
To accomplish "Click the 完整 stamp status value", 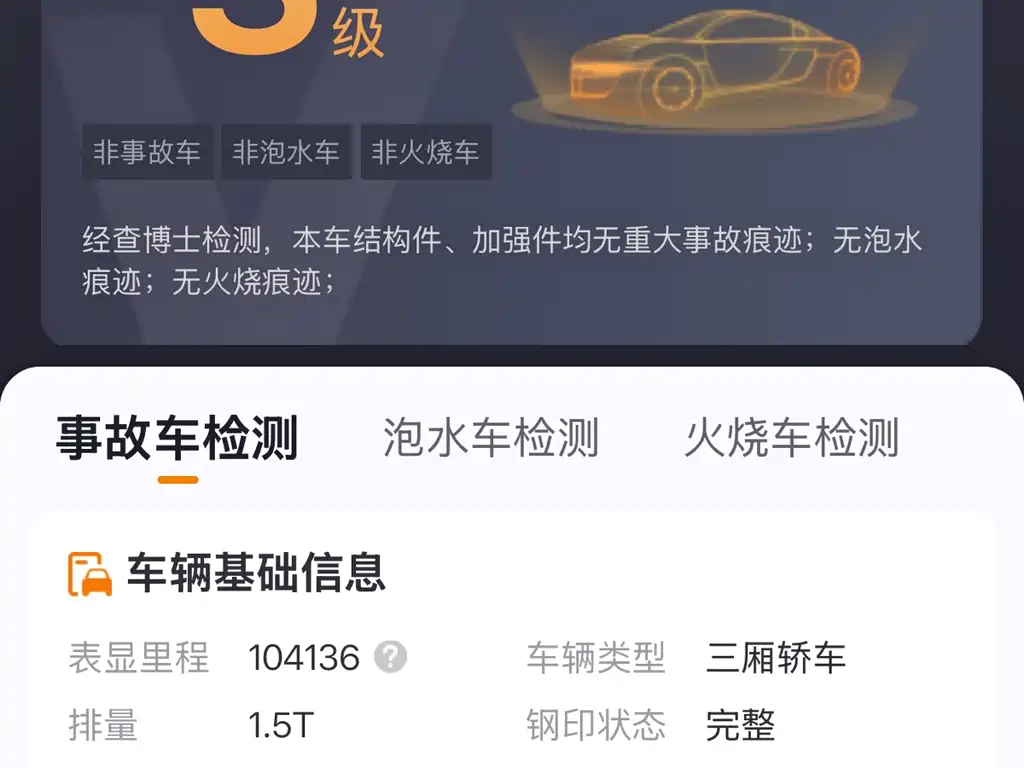I will (x=741, y=726).
